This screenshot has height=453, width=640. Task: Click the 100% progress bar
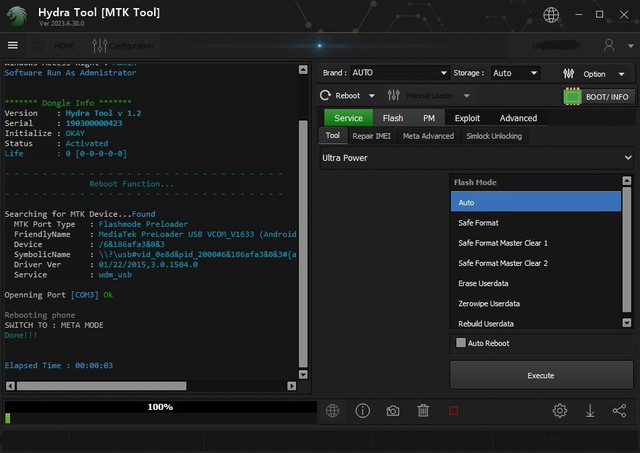coord(160,411)
